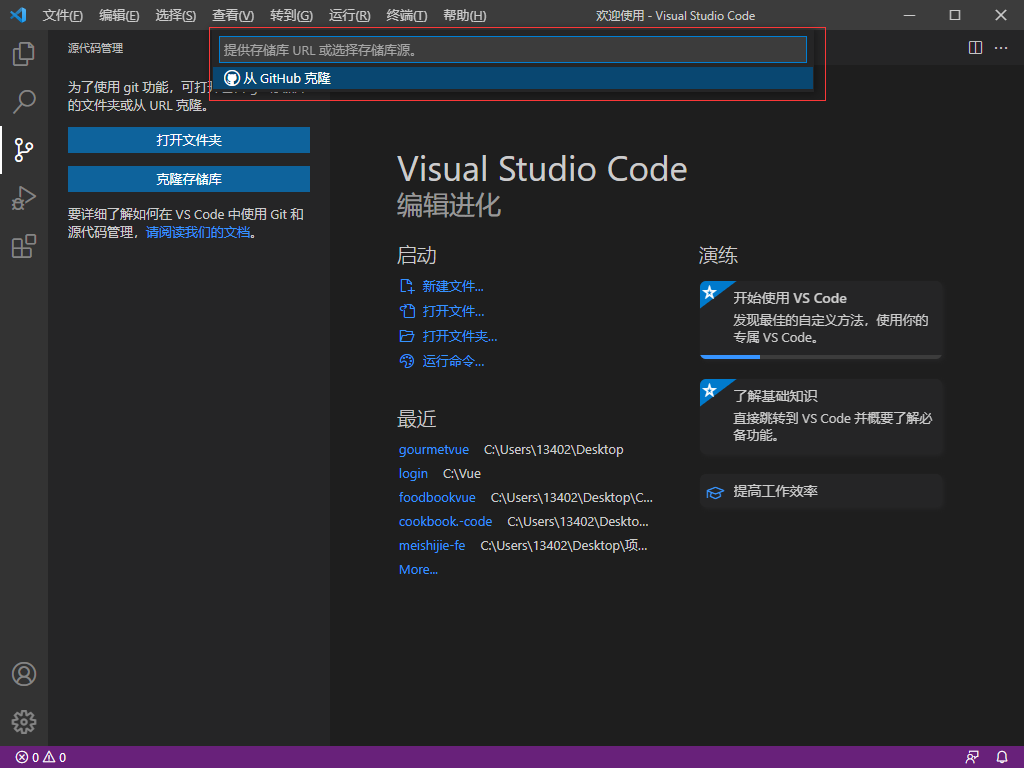The image size is (1024, 768).
Task: Open the recent project gourmetvue
Action: pyautogui.click(x=434, y=449)
